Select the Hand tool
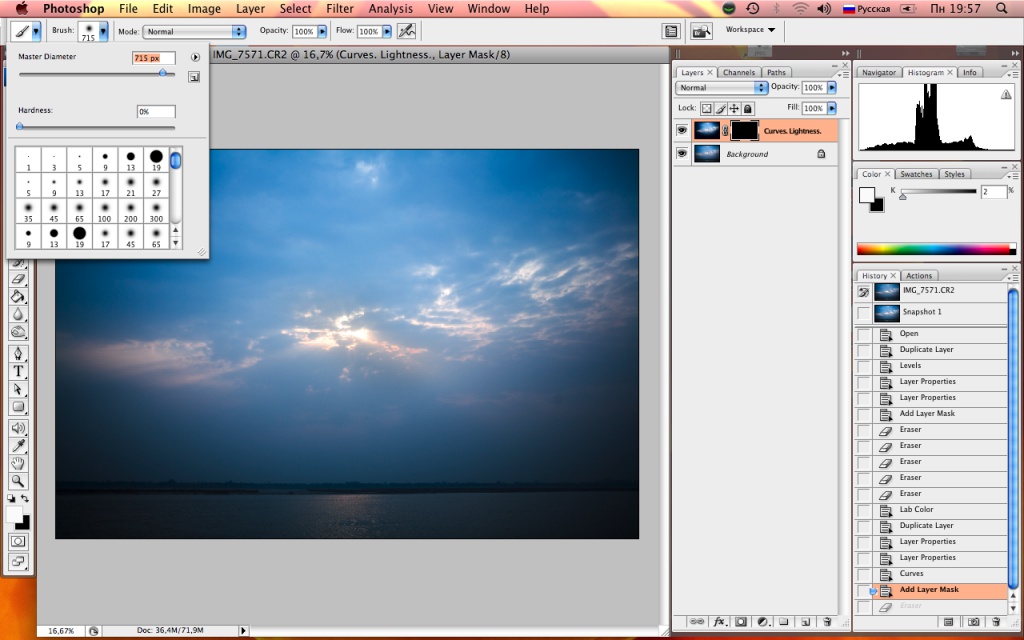The width and height of the screenshot is (1024, 640). pos(18,463)
